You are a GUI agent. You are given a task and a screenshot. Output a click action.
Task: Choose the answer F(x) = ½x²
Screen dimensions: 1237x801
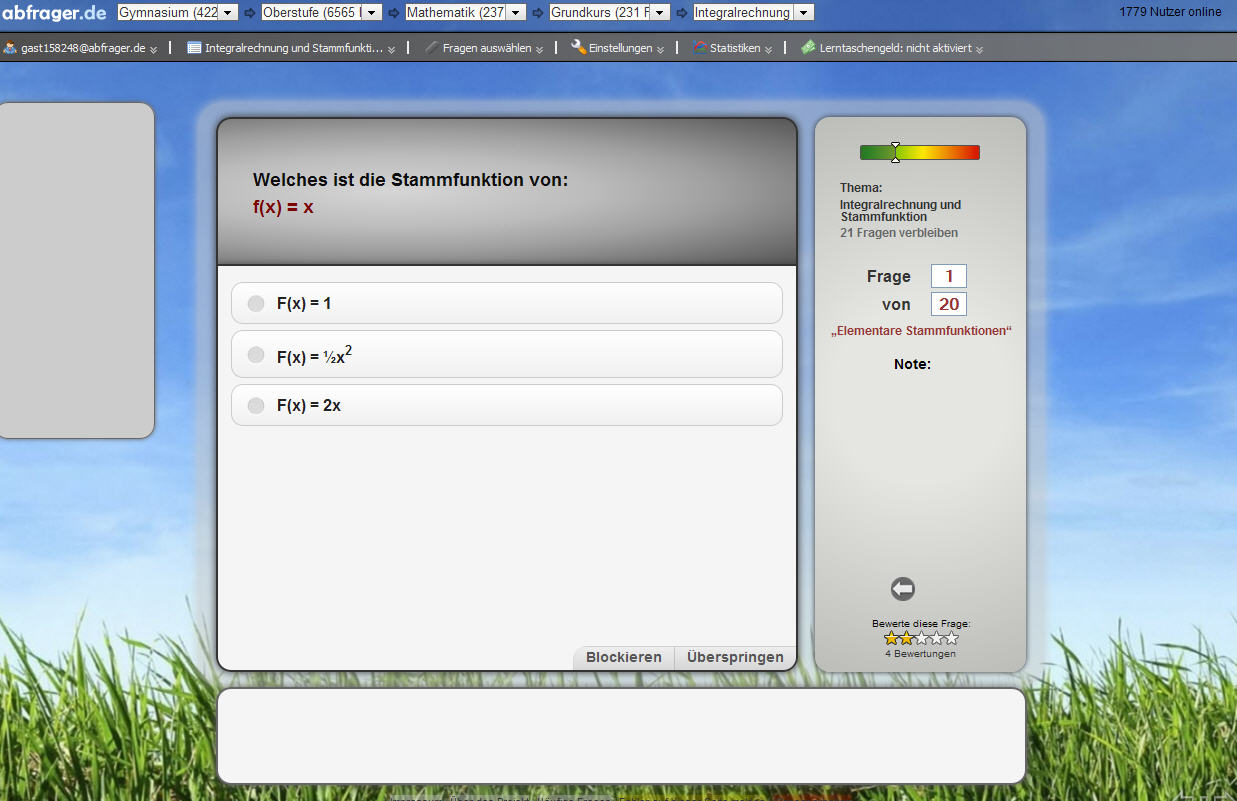pos(256,355)
